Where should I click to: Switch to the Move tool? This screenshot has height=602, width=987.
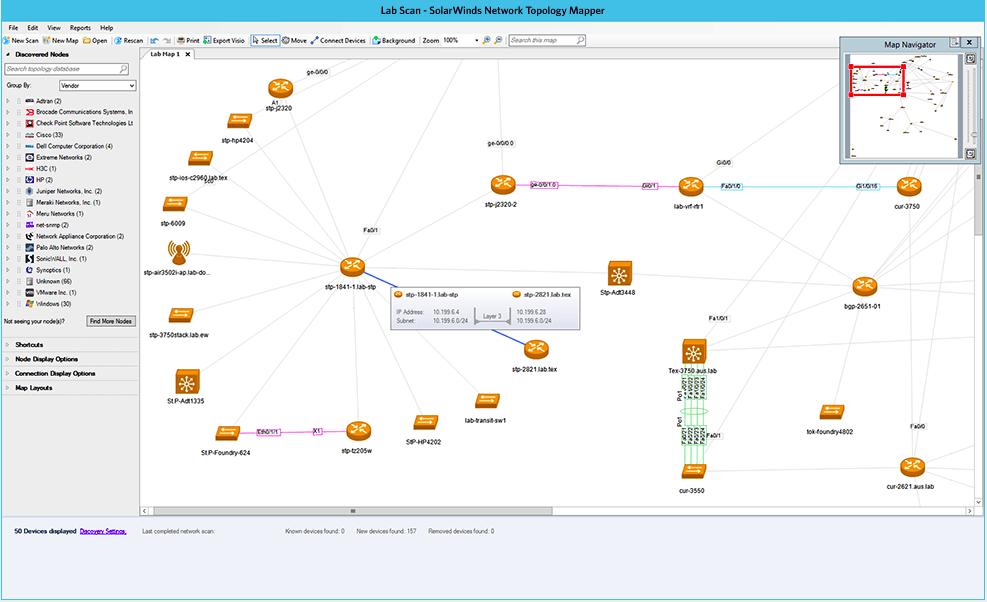coord(294,40)
